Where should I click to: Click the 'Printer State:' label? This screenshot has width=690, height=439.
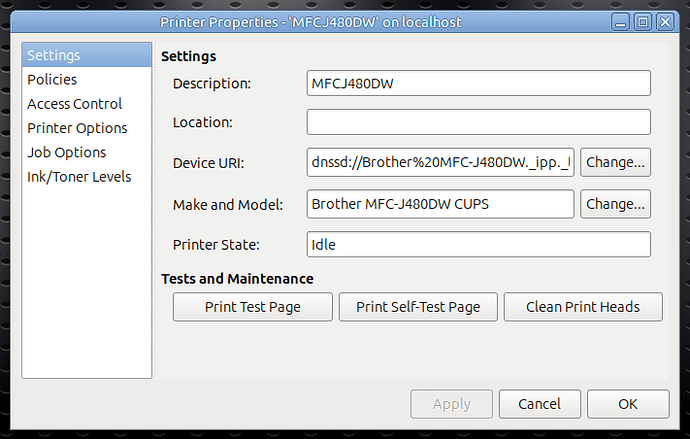point(216,245)
